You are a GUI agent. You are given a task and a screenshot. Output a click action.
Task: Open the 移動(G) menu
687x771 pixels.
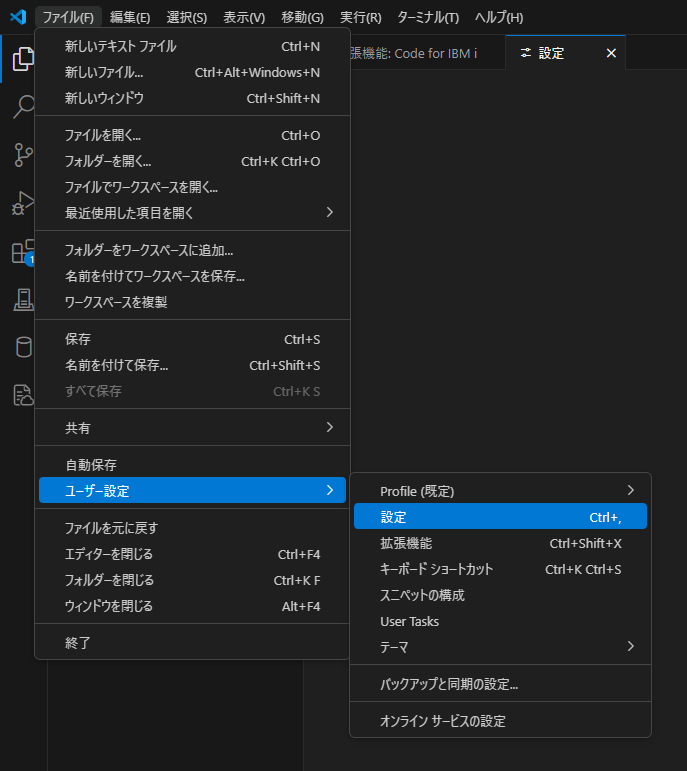(x=302, y=18)
